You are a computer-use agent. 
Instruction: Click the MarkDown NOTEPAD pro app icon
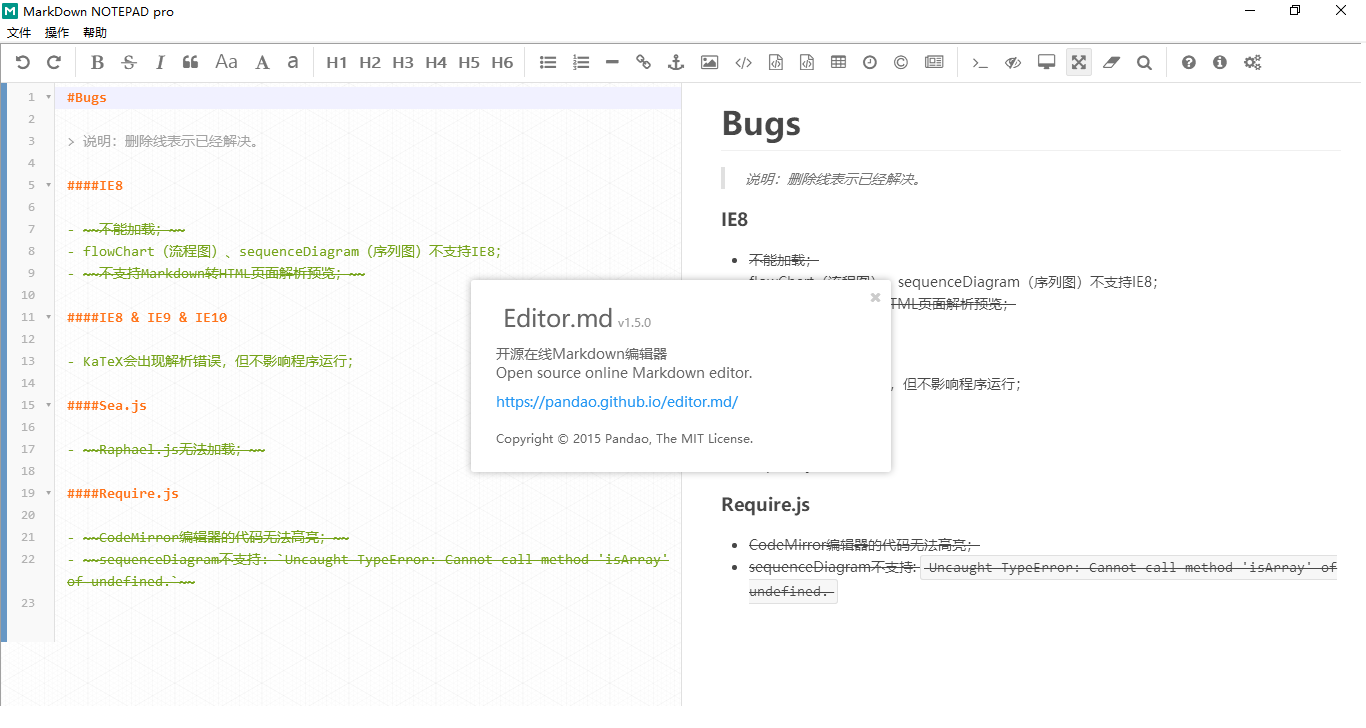click(10, 11)
